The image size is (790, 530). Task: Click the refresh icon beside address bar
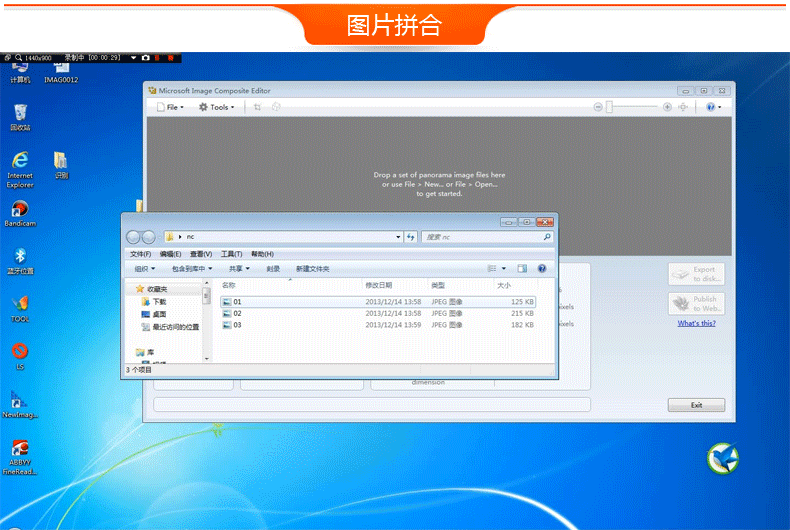pyautogui.click(x=411, y=237)
